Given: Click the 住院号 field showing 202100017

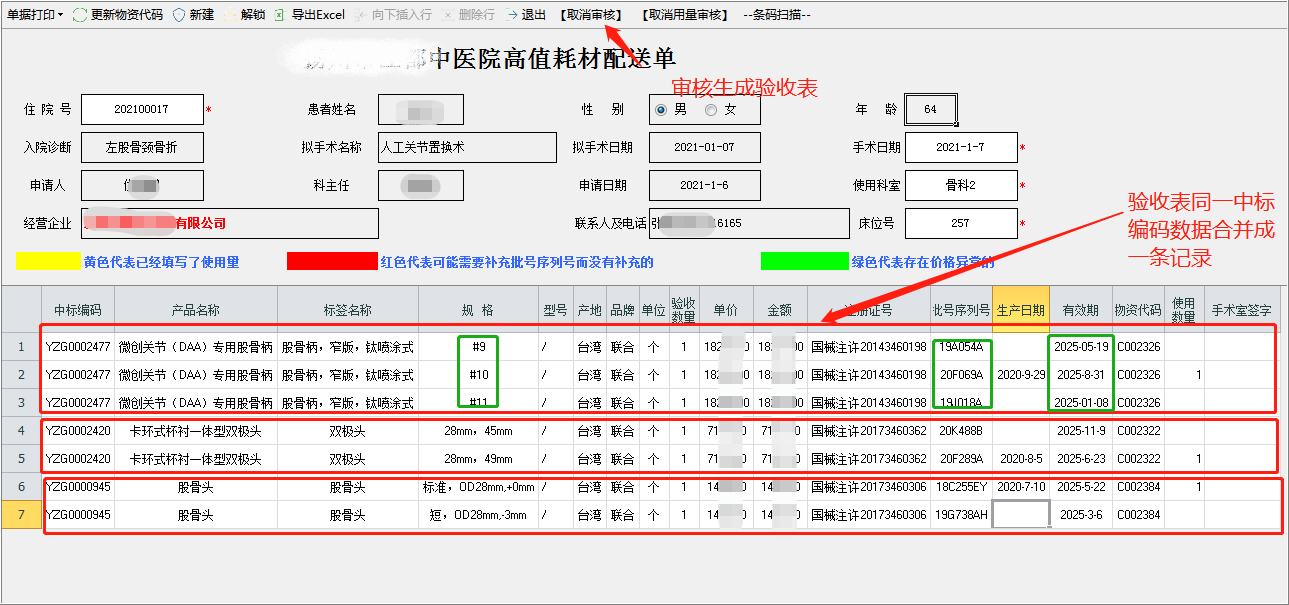Looking at the screenshot, I should (142, 109).
